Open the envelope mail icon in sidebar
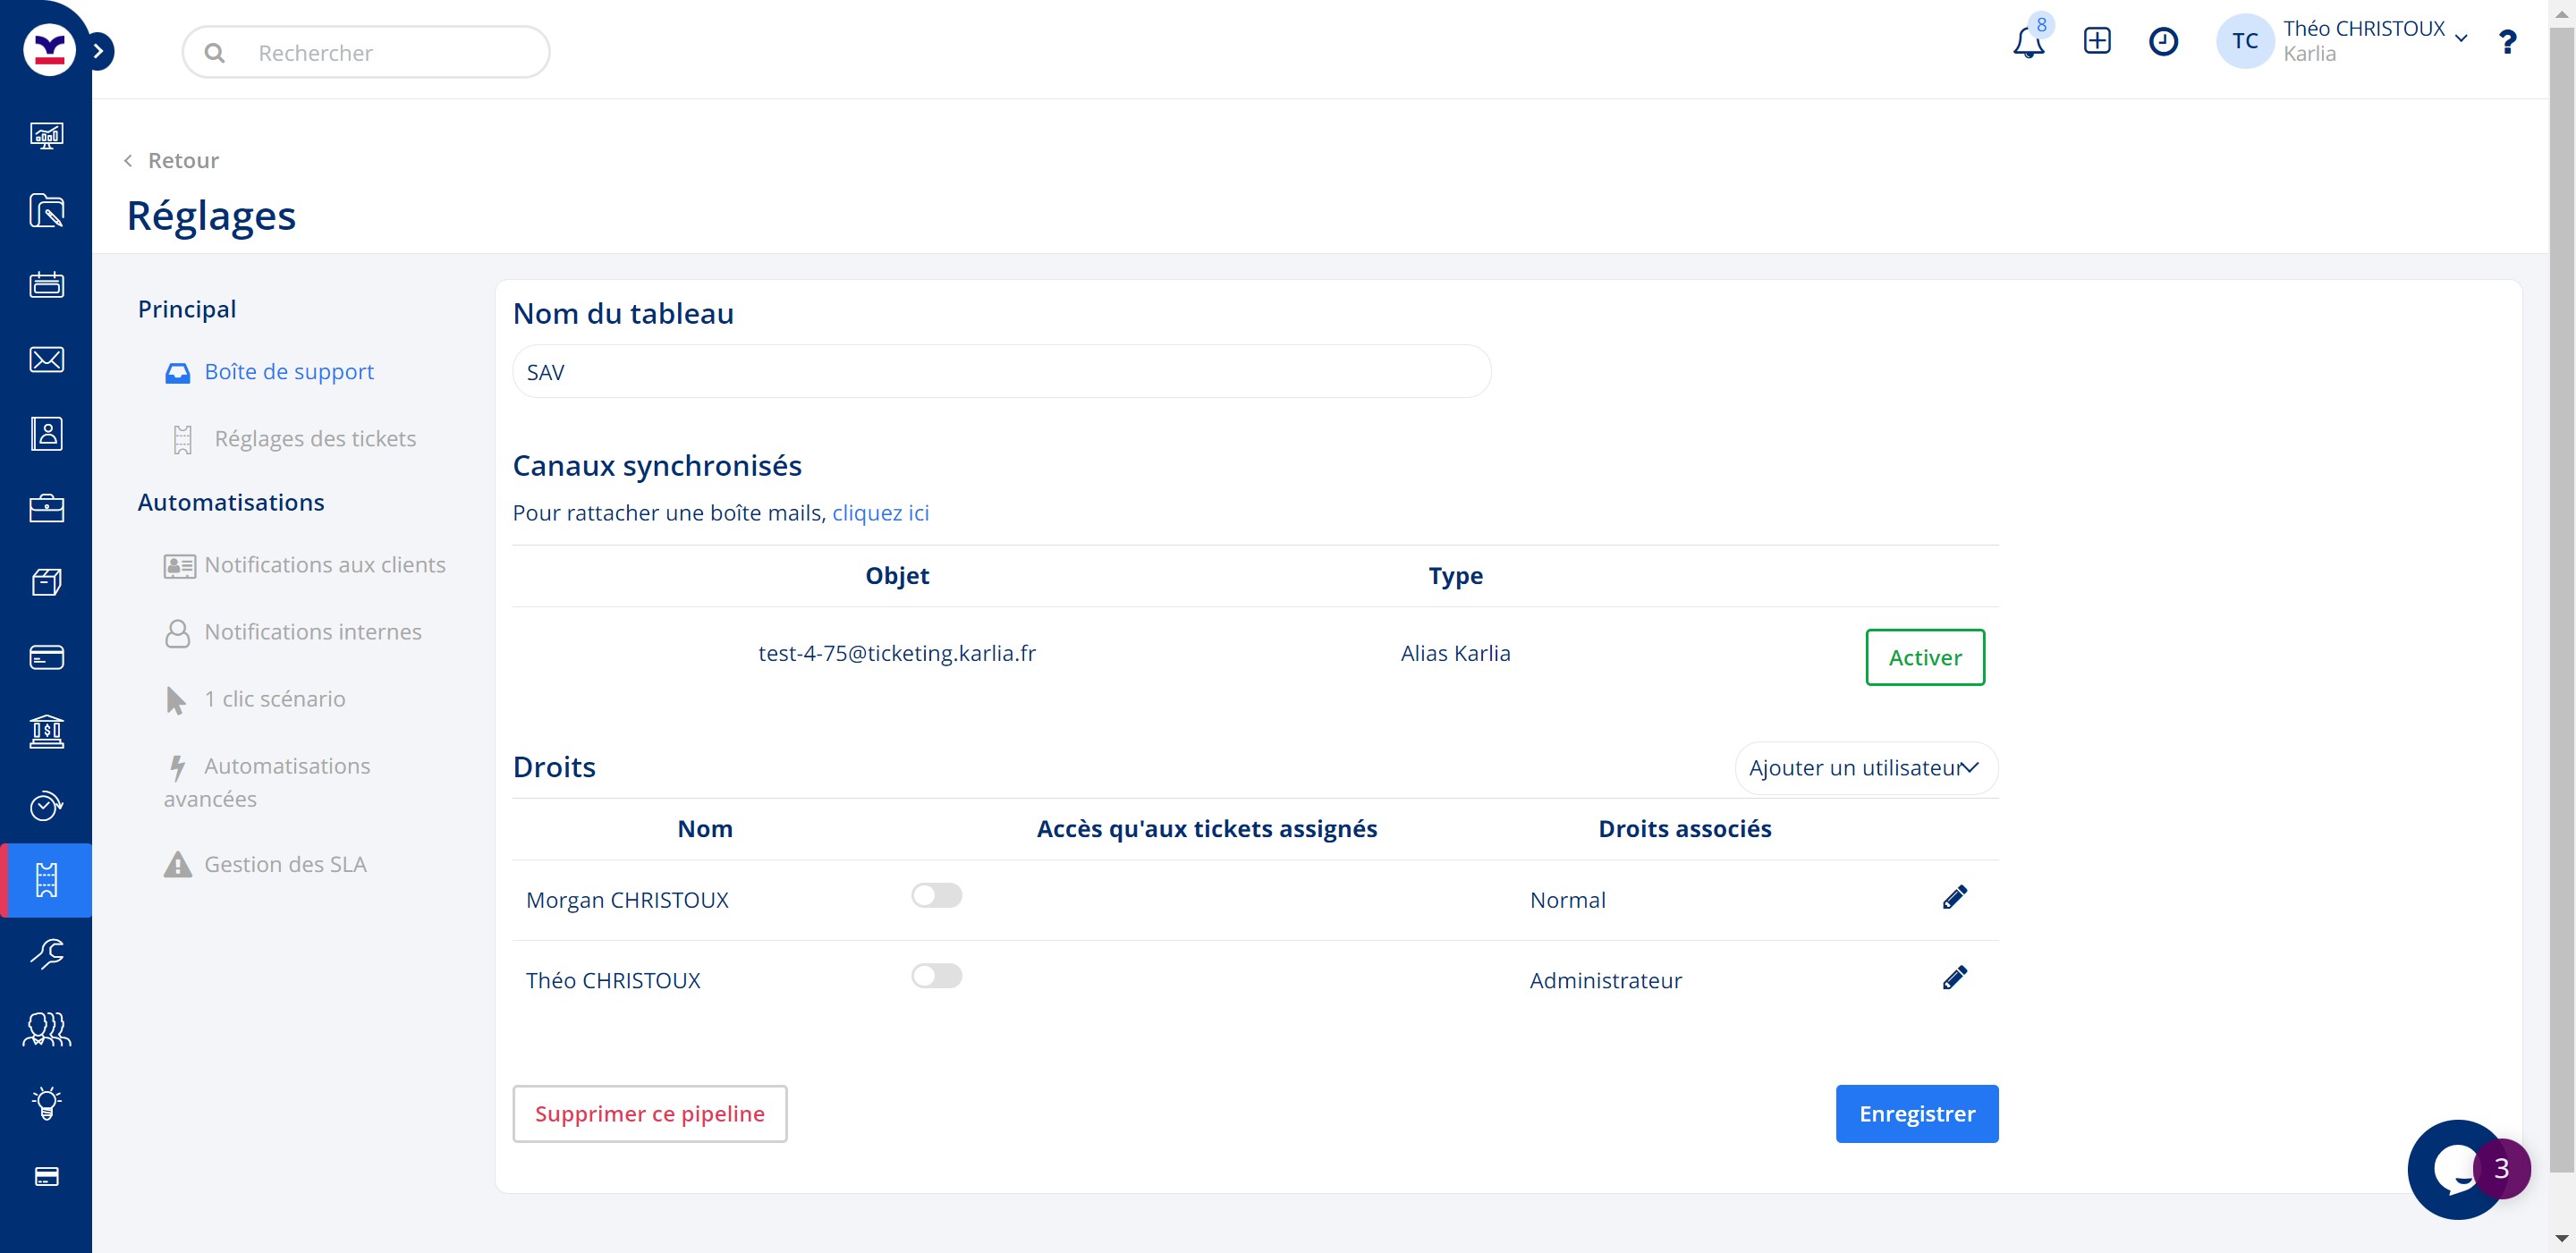The width and height of the screenshot is (2576, 1253). pyautogui.click(x=46, y=360)
